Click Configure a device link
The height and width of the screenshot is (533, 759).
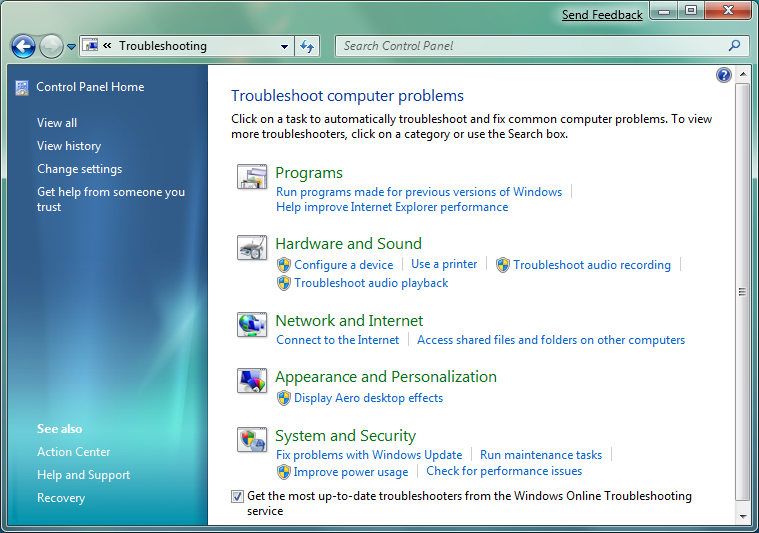click(344, 265)
